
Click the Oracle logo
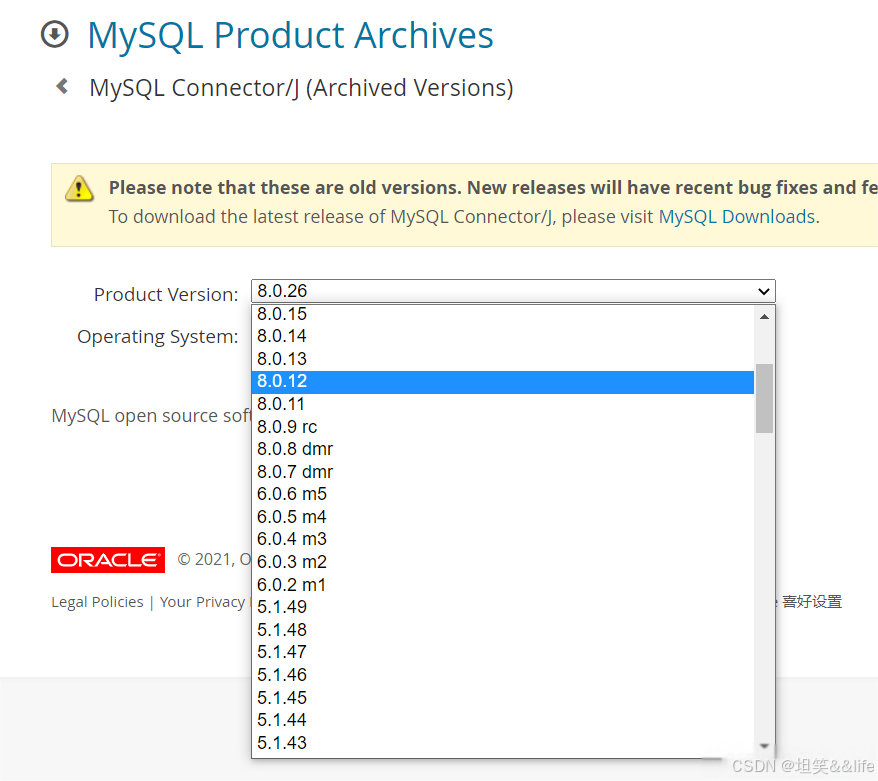[x=108, y=560]
